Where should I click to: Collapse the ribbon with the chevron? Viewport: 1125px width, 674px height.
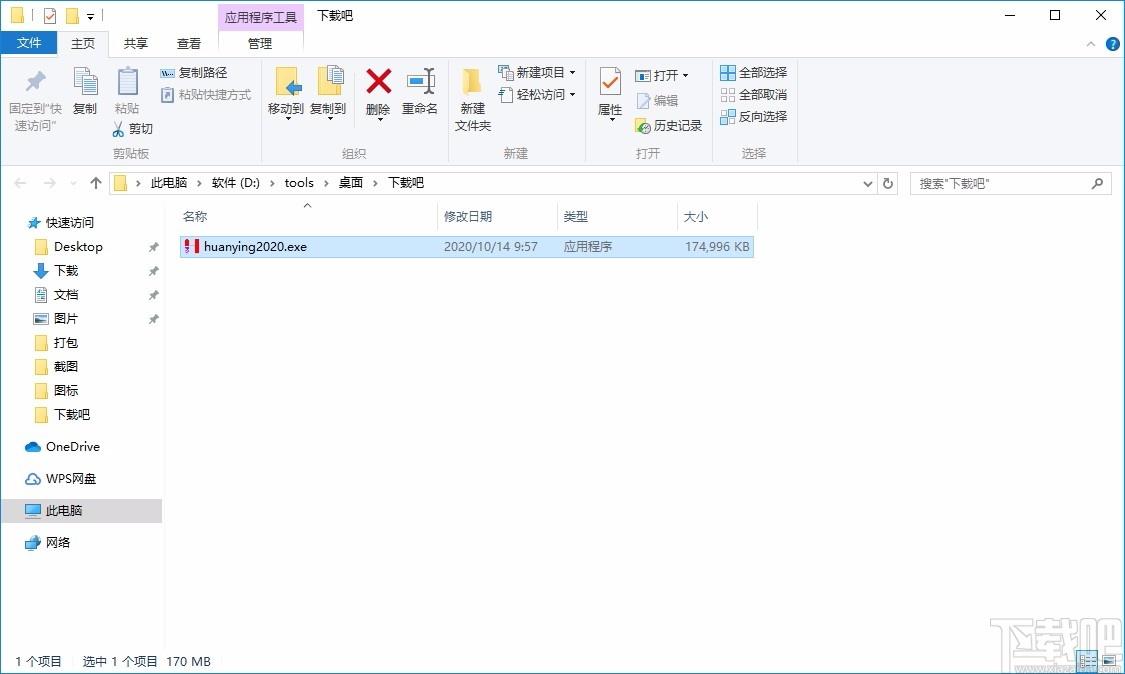1091,44
